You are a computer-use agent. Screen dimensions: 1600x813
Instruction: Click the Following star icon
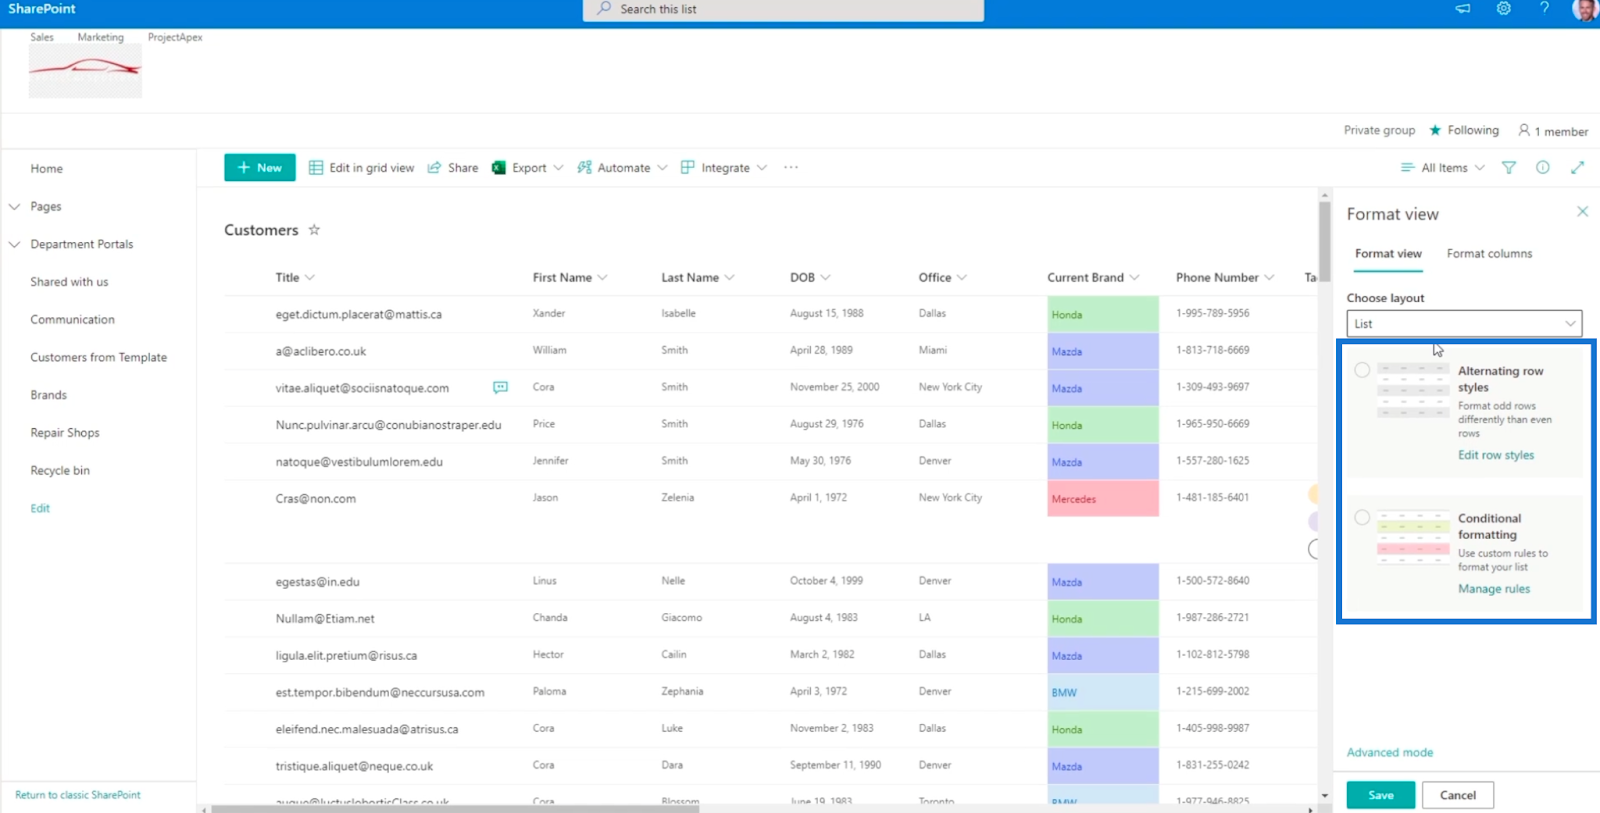coord(1435,130)
